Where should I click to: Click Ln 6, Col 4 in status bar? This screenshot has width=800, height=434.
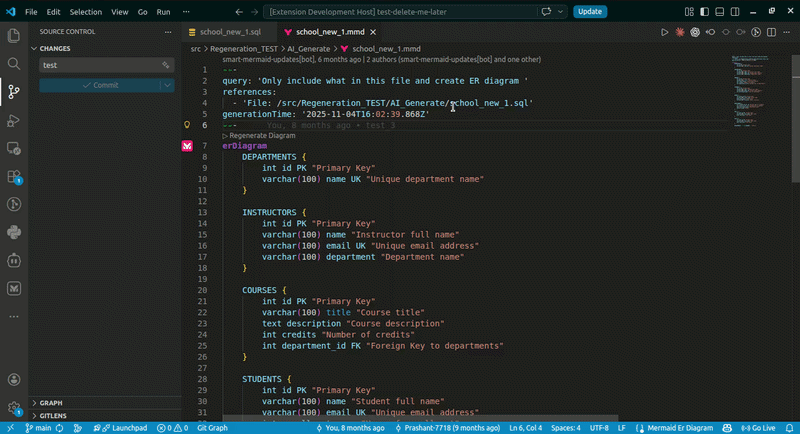(526, 428)
